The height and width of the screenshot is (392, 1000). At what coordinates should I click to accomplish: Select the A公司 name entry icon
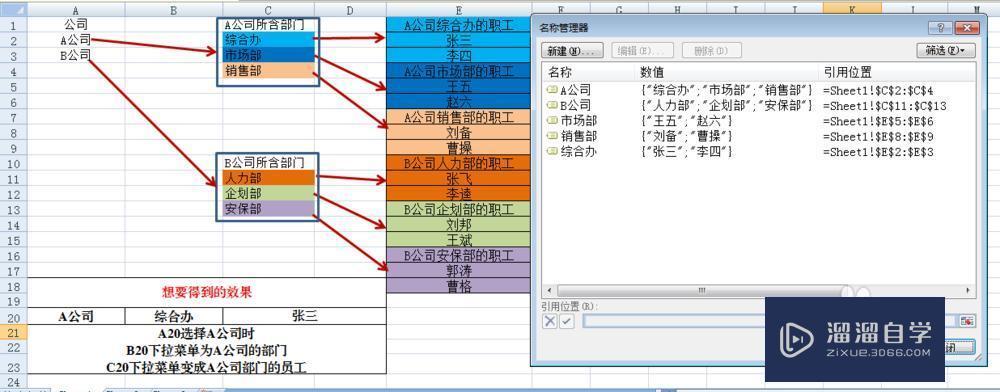[x=552, y=90]
